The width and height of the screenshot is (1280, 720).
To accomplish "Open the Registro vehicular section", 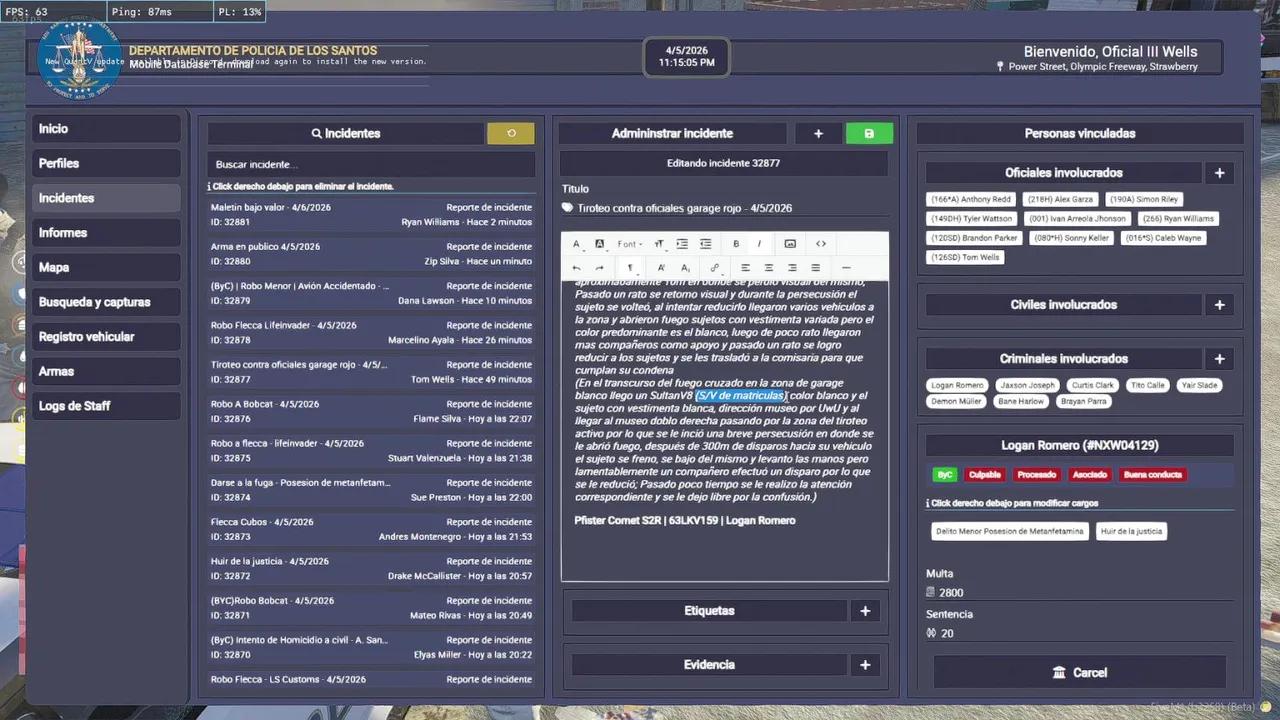I will [106, 337].
